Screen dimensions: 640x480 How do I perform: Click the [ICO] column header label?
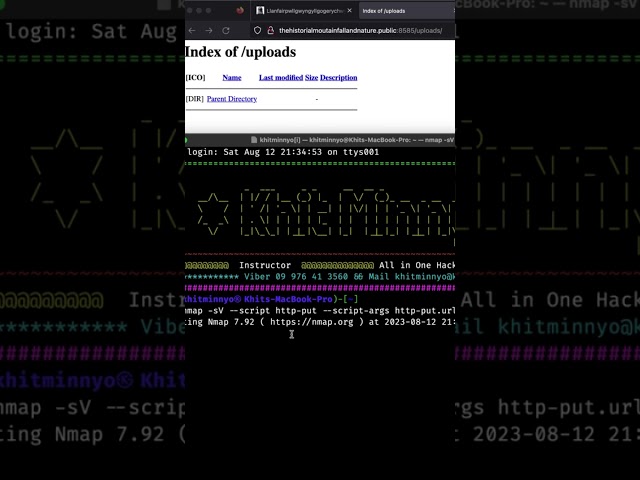click(196, 78)
